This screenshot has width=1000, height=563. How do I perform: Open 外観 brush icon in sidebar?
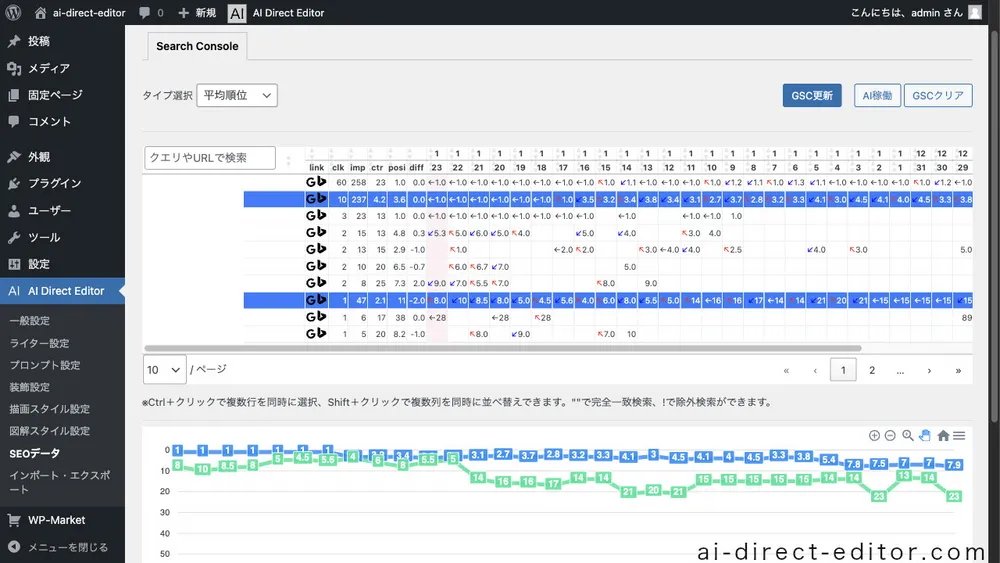click(14, 157)
